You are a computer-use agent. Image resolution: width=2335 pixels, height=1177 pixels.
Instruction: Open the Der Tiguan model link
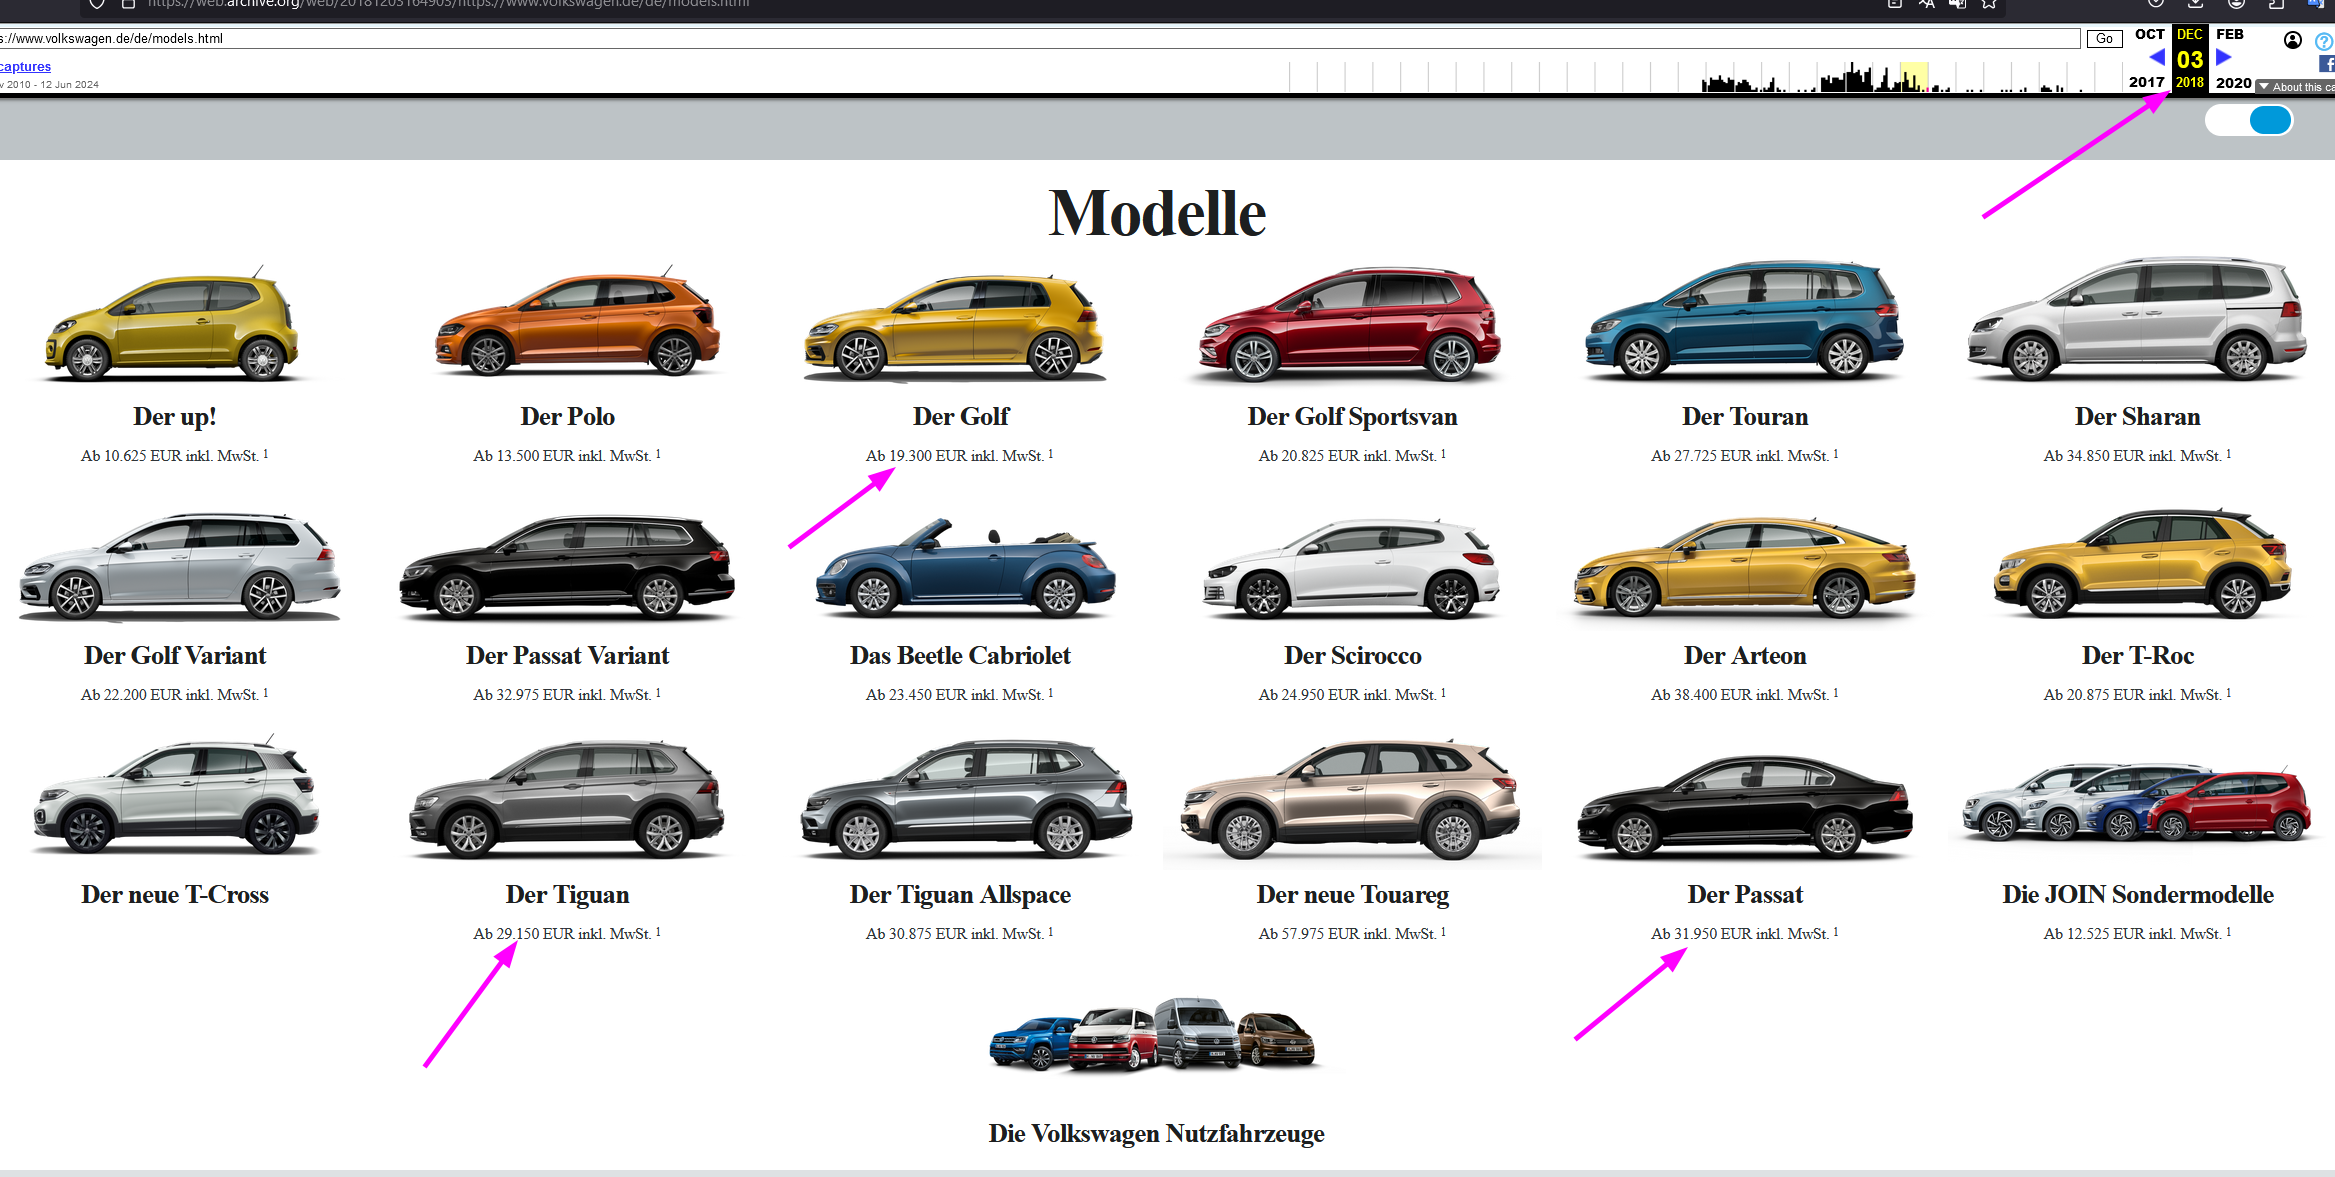tap(567, 895)
